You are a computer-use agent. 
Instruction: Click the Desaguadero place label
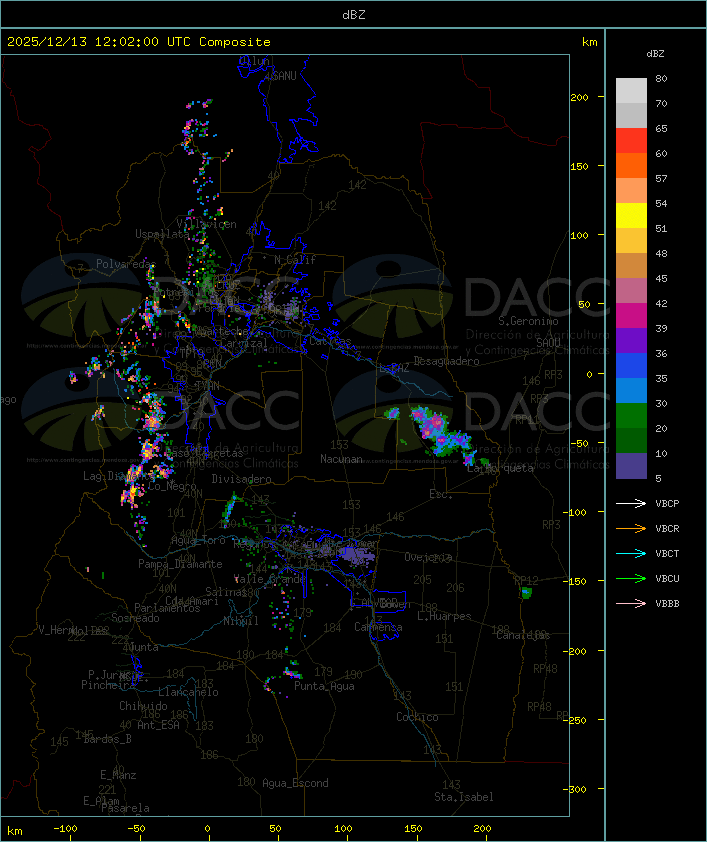pyautogui.click(x=446, y=361)
